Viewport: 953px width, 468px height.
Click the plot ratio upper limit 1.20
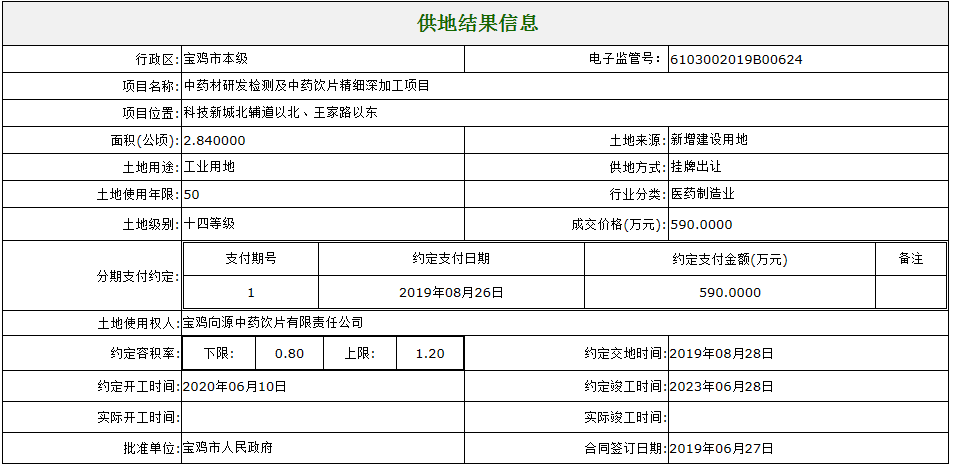pos(429,353)
